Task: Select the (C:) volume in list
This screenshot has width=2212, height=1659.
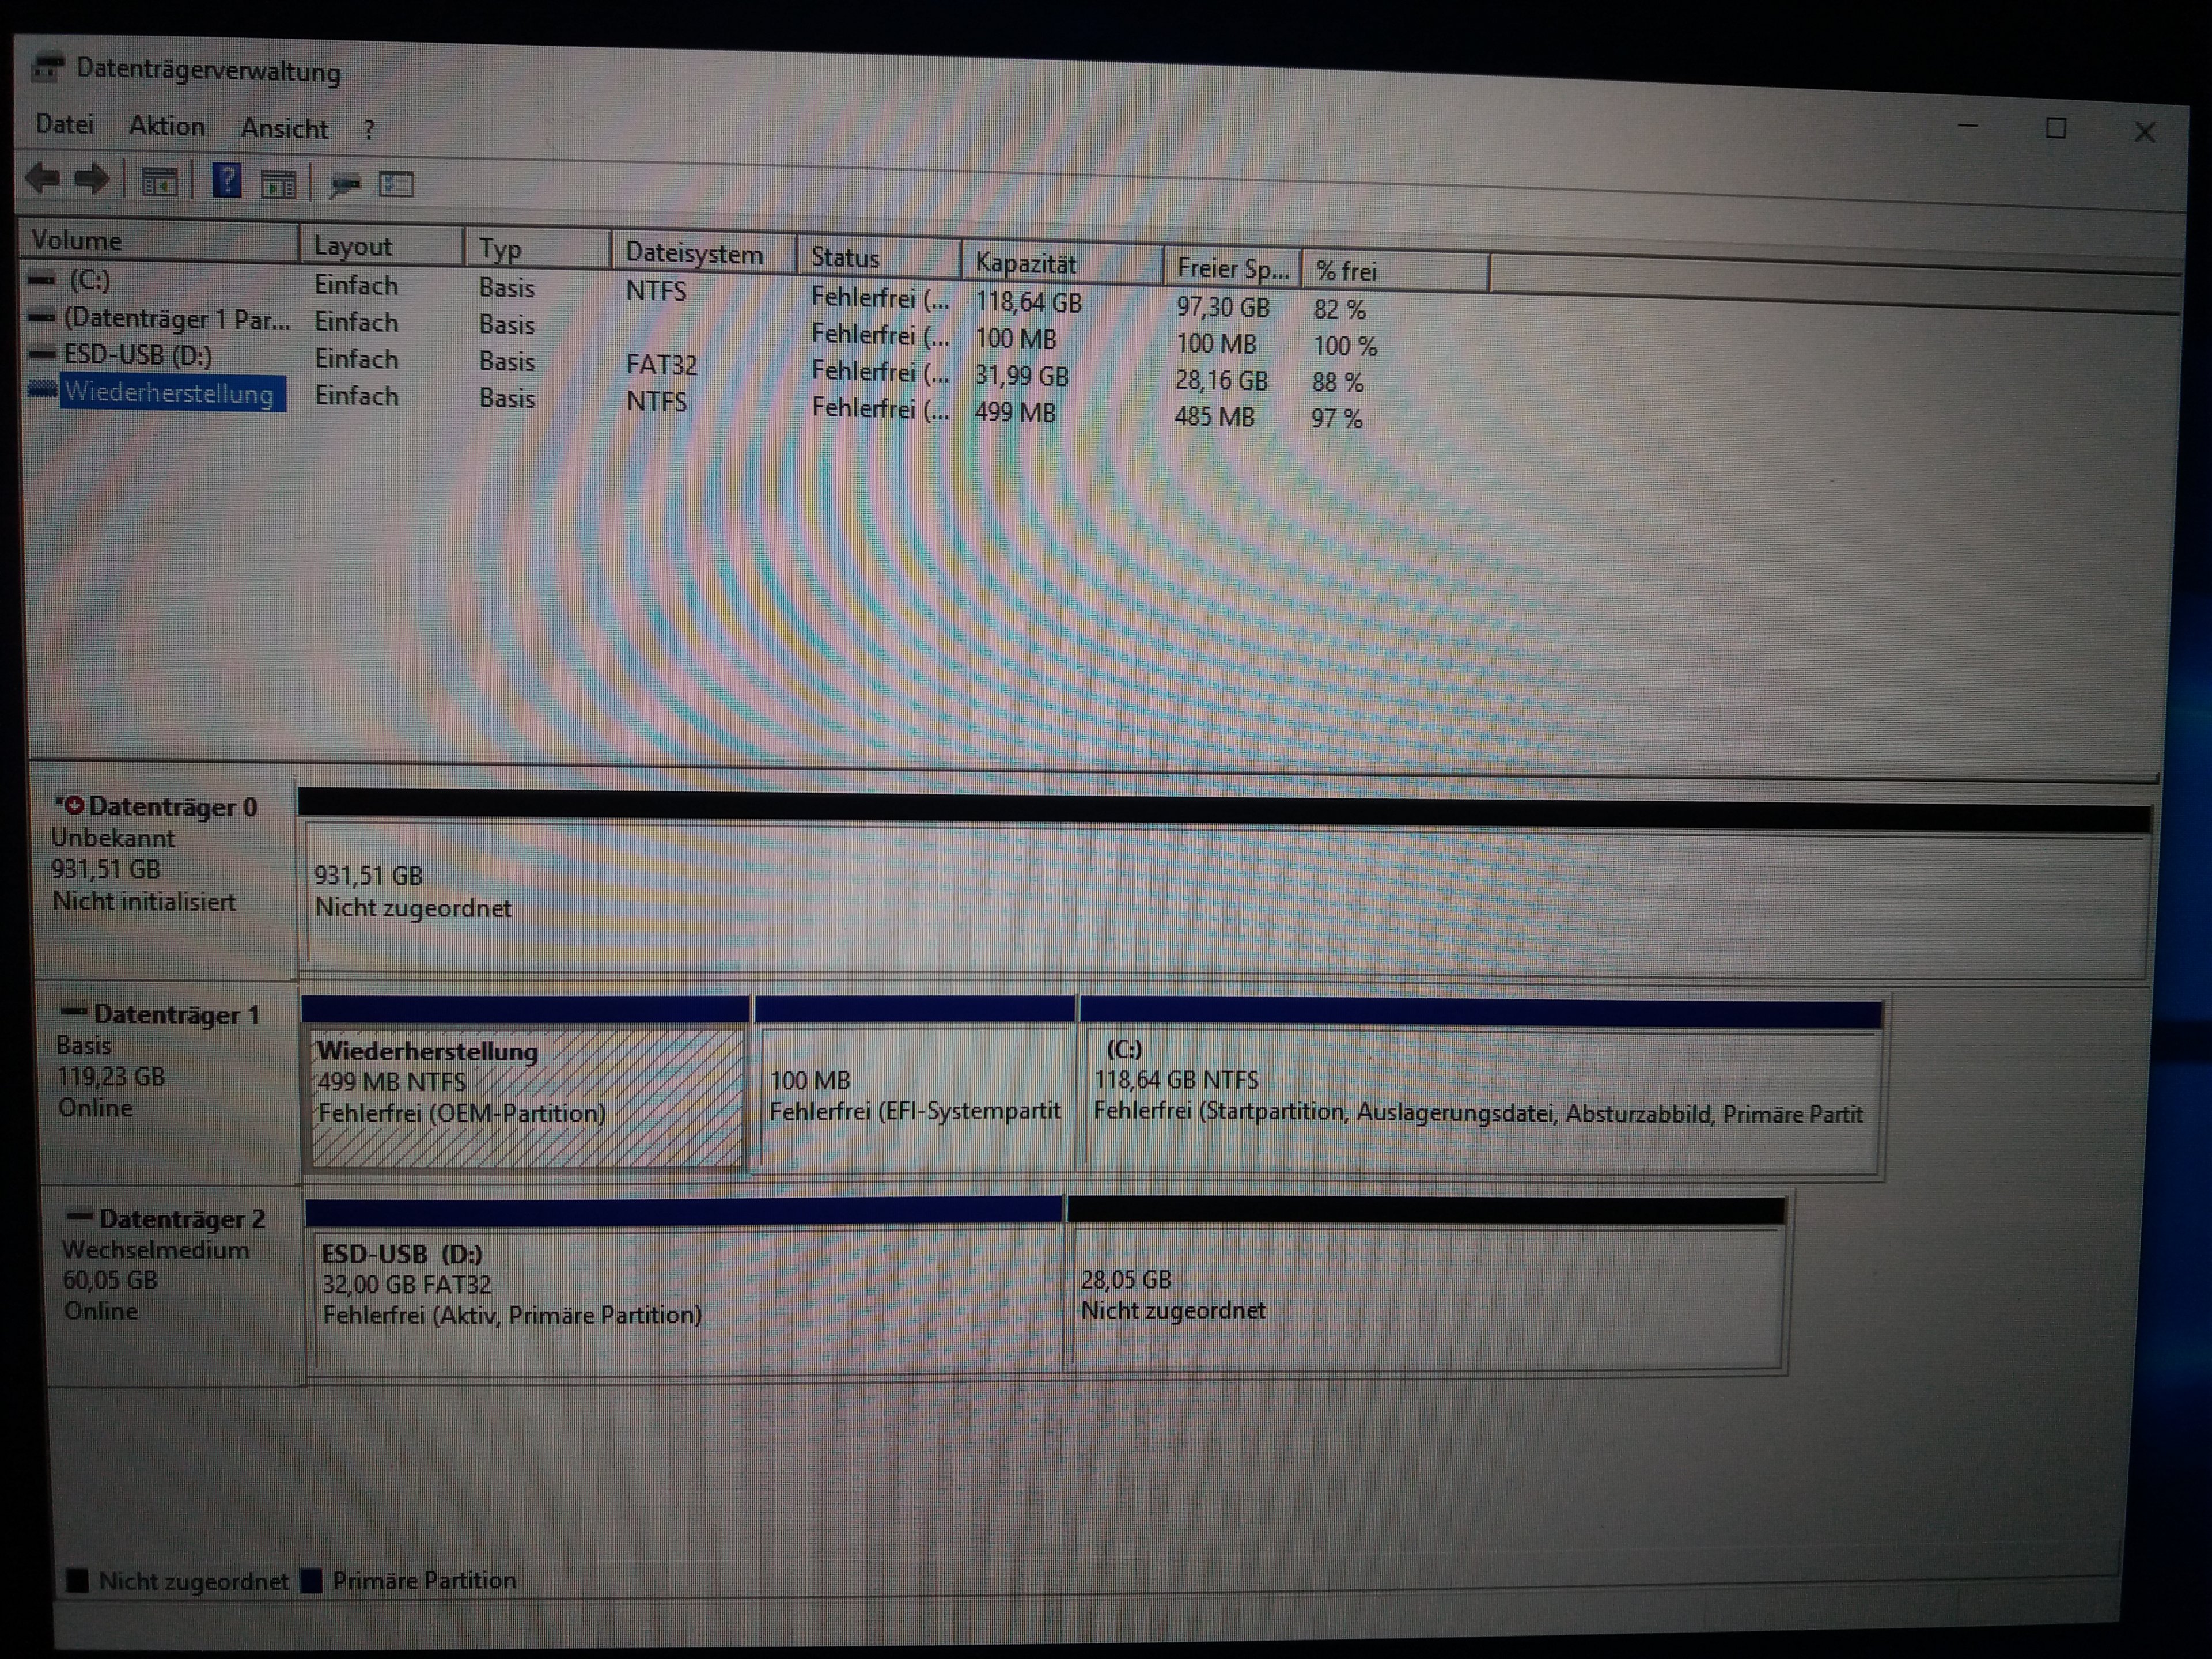Action: point(89,280)
